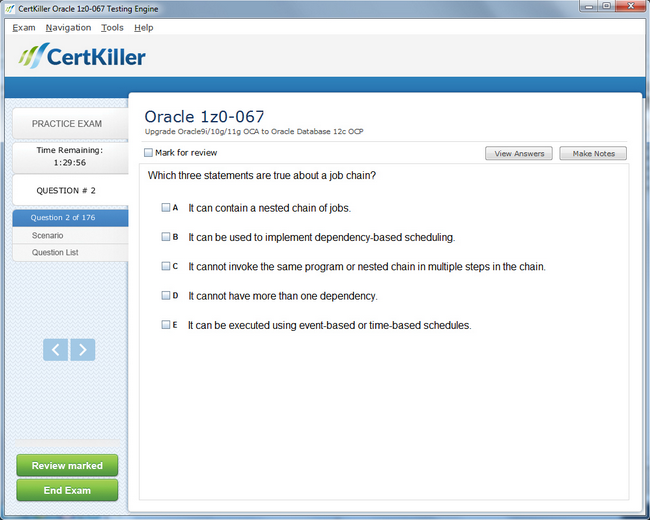
Task: Select answer C checkbox
Action: pyautogui.click(x=165, y=266)
